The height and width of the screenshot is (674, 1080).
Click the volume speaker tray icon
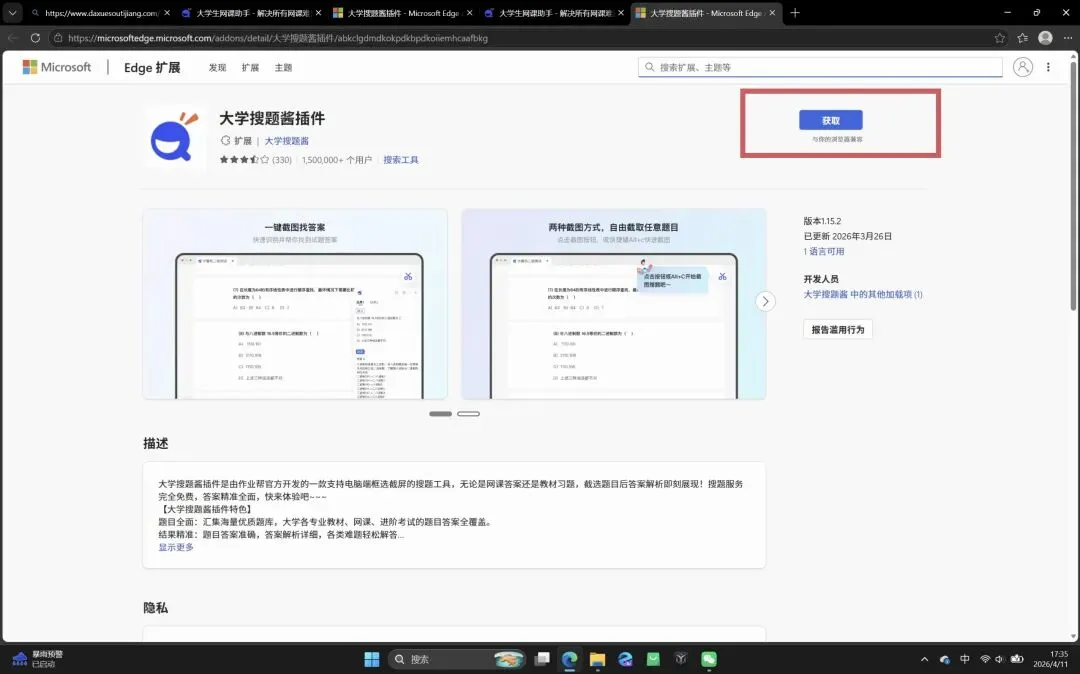[x=999, y=659]
